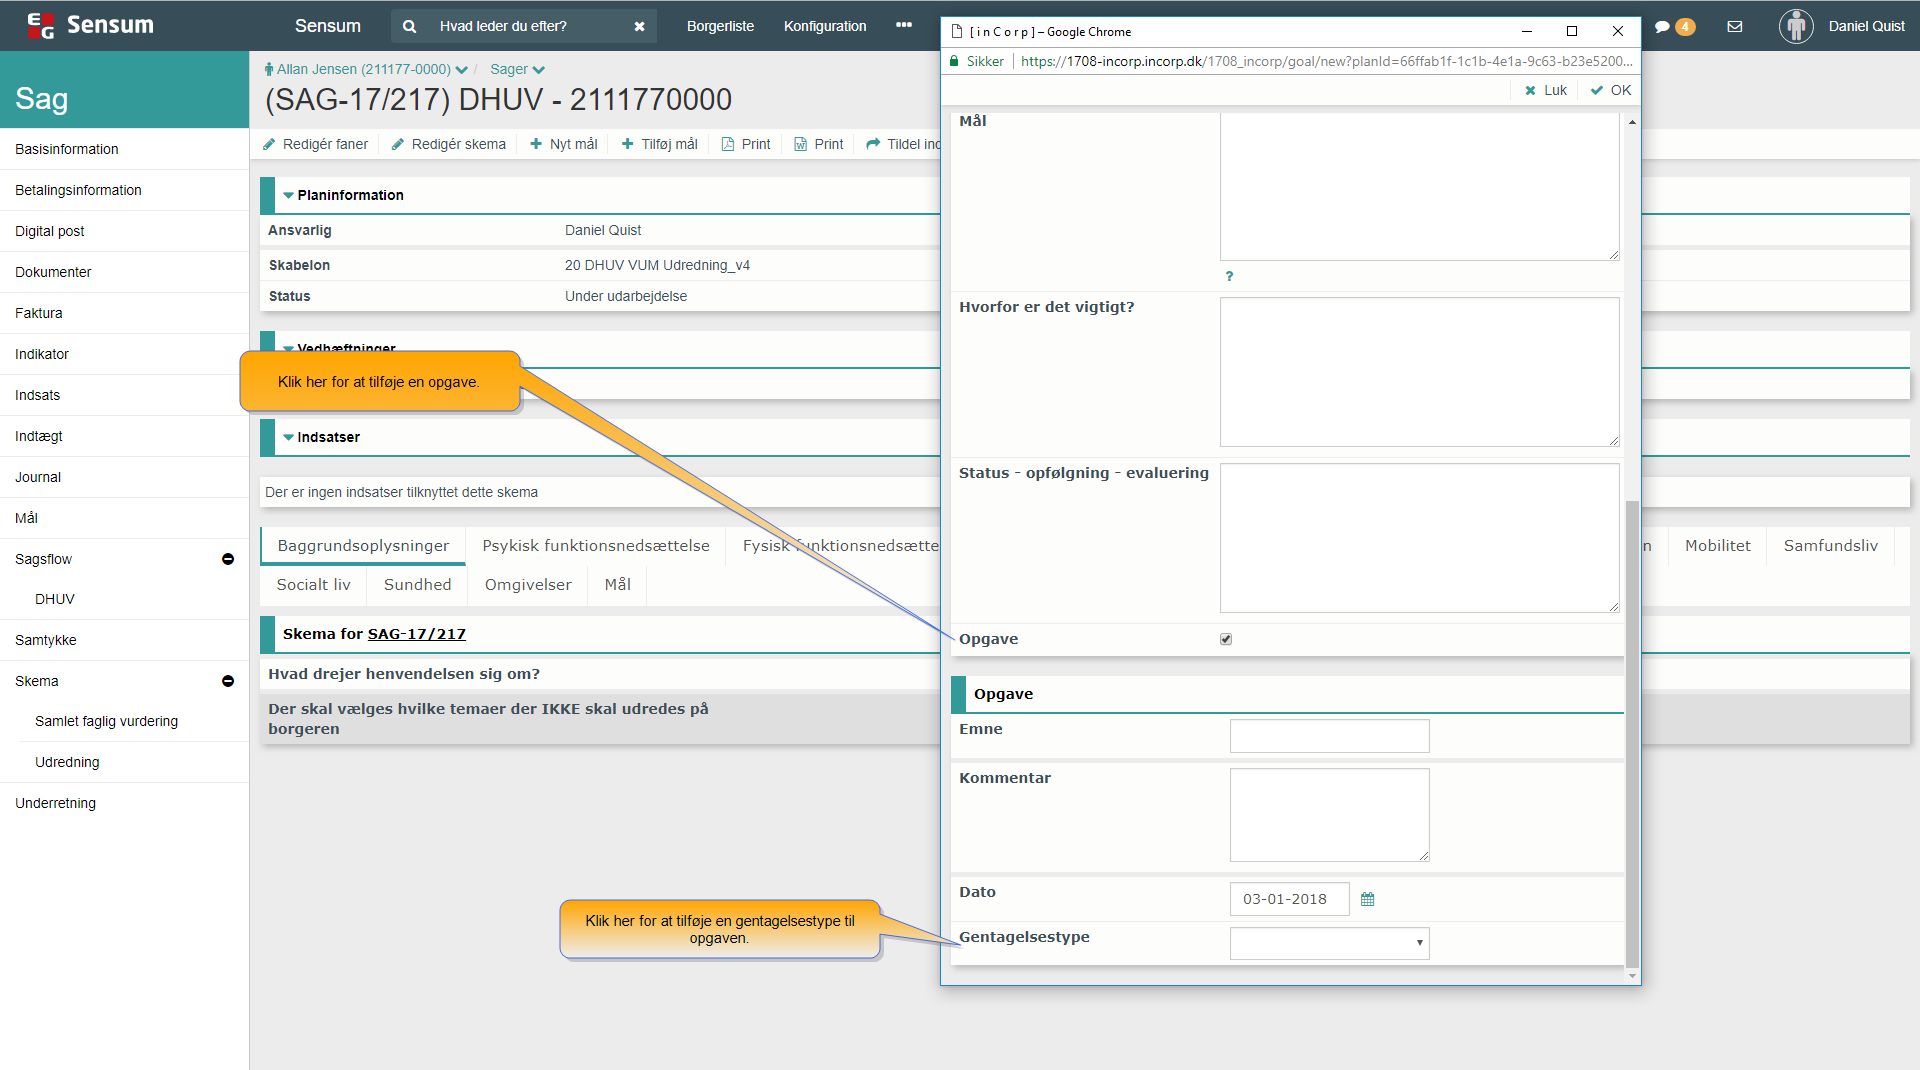Screen dimensions: 1920x1070
Task: Click the page icon in the popup title bar
Action: coord(956,31)
